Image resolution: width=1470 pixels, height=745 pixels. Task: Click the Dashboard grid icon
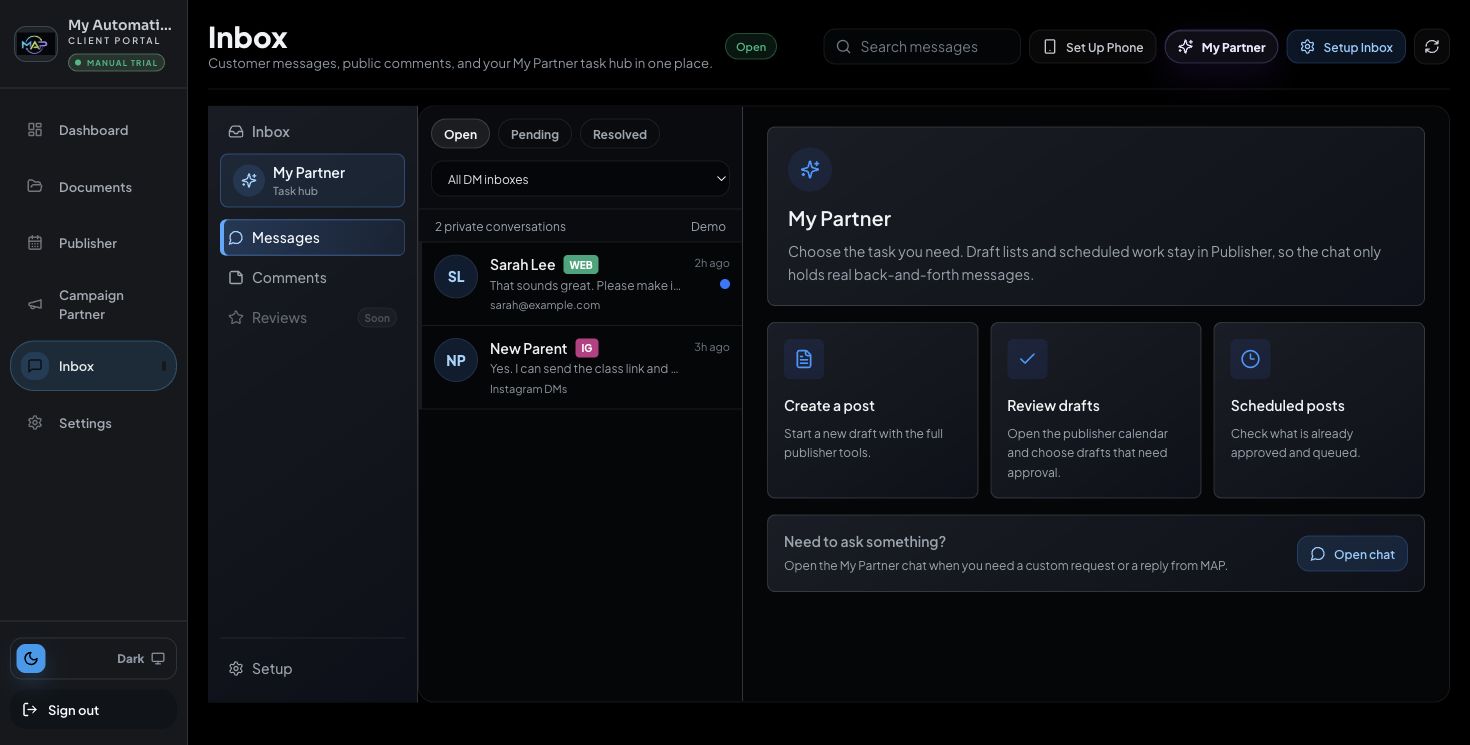click(35, 130)
